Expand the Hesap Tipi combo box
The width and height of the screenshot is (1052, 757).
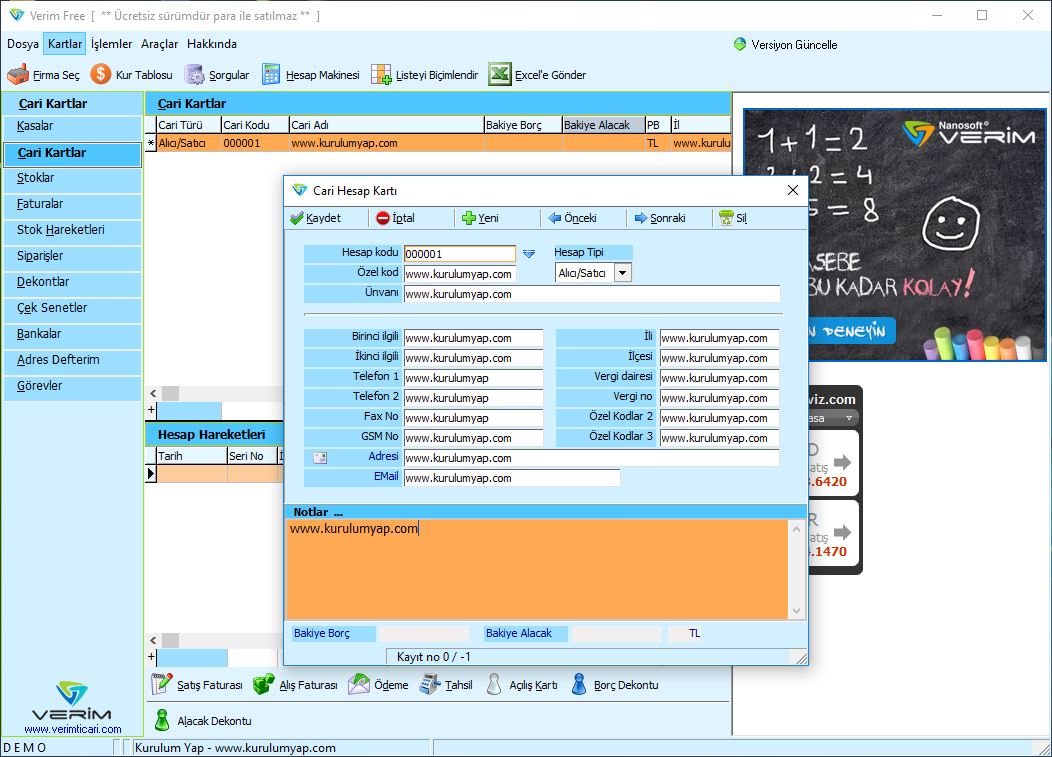point(623,272)
